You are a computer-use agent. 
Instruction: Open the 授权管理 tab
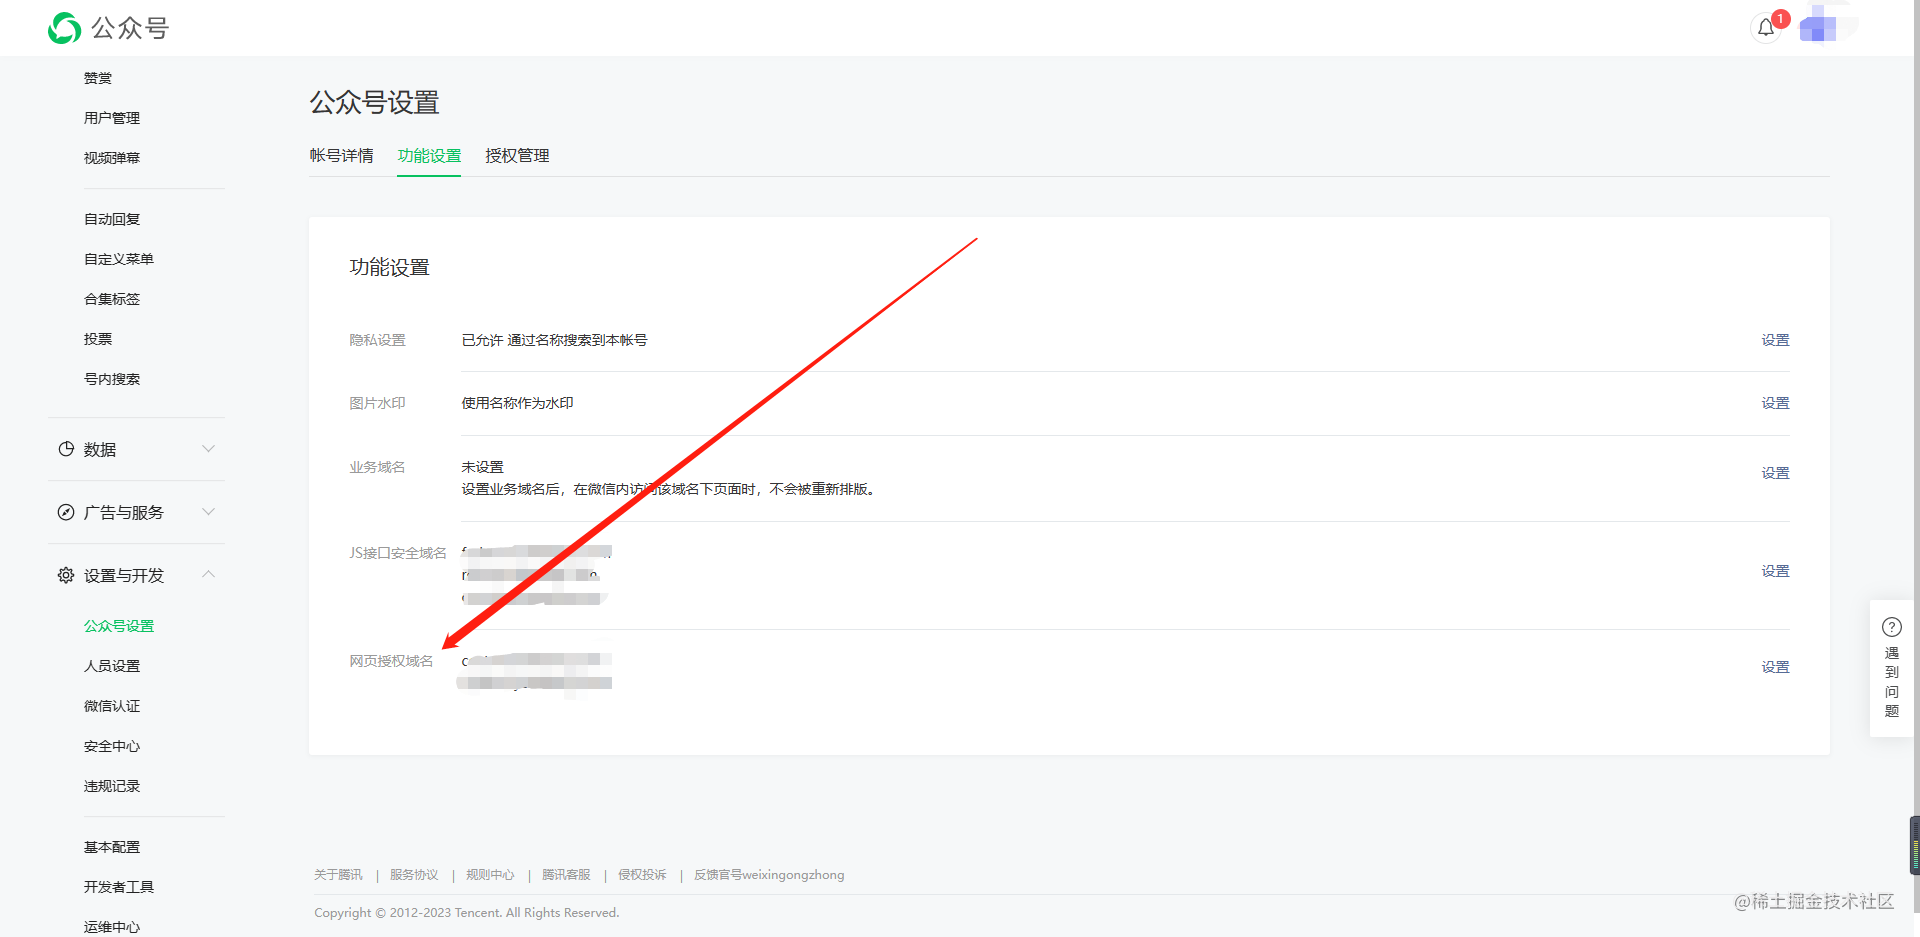(x=517, y=156)
